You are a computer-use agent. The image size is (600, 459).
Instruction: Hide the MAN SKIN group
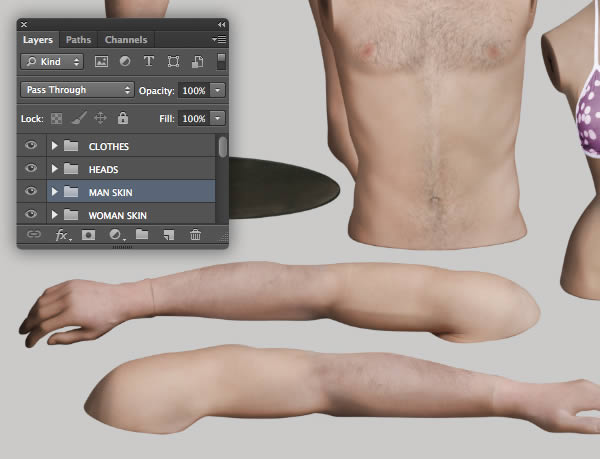(31, 191)
